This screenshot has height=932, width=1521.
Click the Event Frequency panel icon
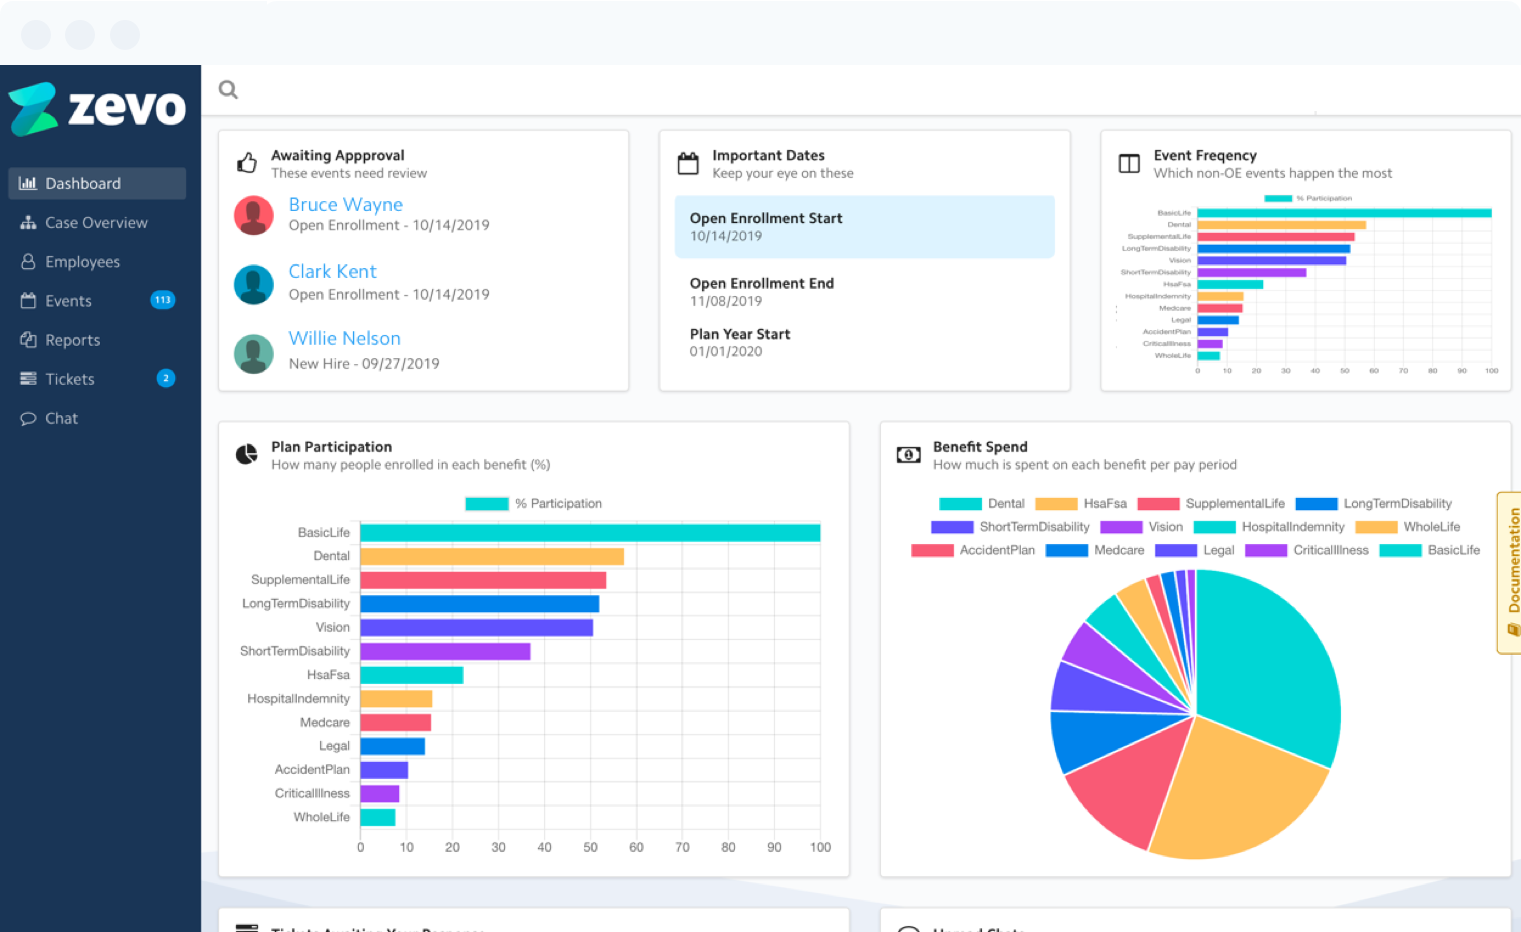click(1129, 163)
